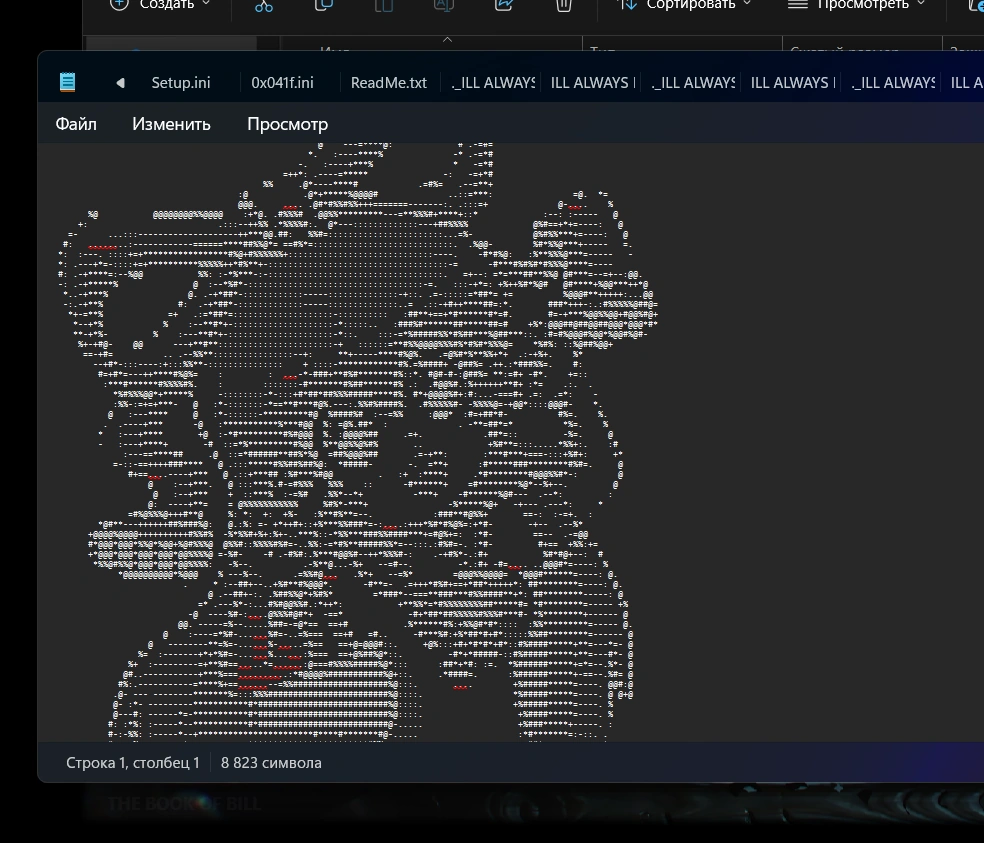Click the Cut scissors icon in Explorer toolbar
Image resolution: width=984 pixels, height=843 pixels.
click(264, 6)
